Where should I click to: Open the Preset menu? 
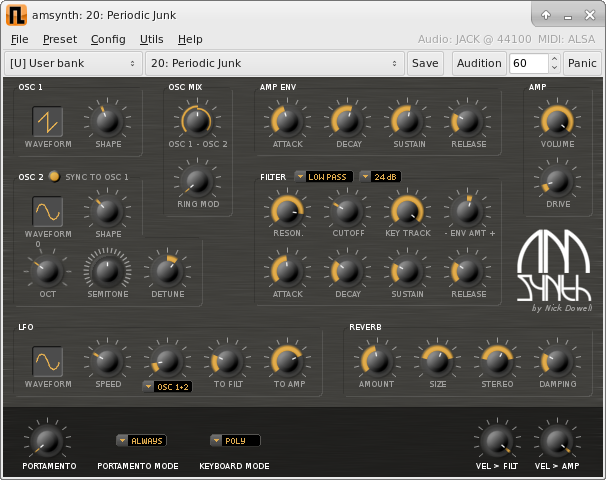point(60,39)
